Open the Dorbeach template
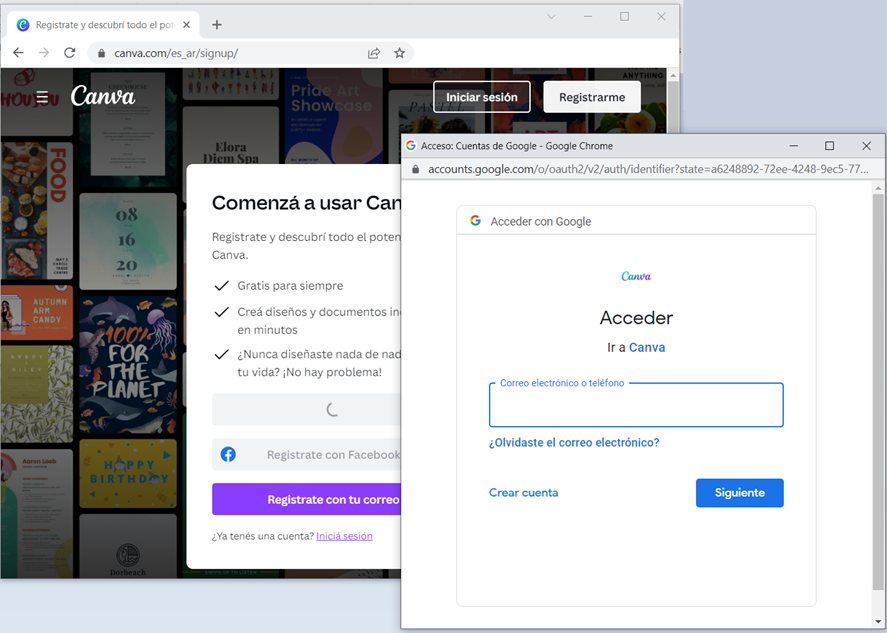 128,546
